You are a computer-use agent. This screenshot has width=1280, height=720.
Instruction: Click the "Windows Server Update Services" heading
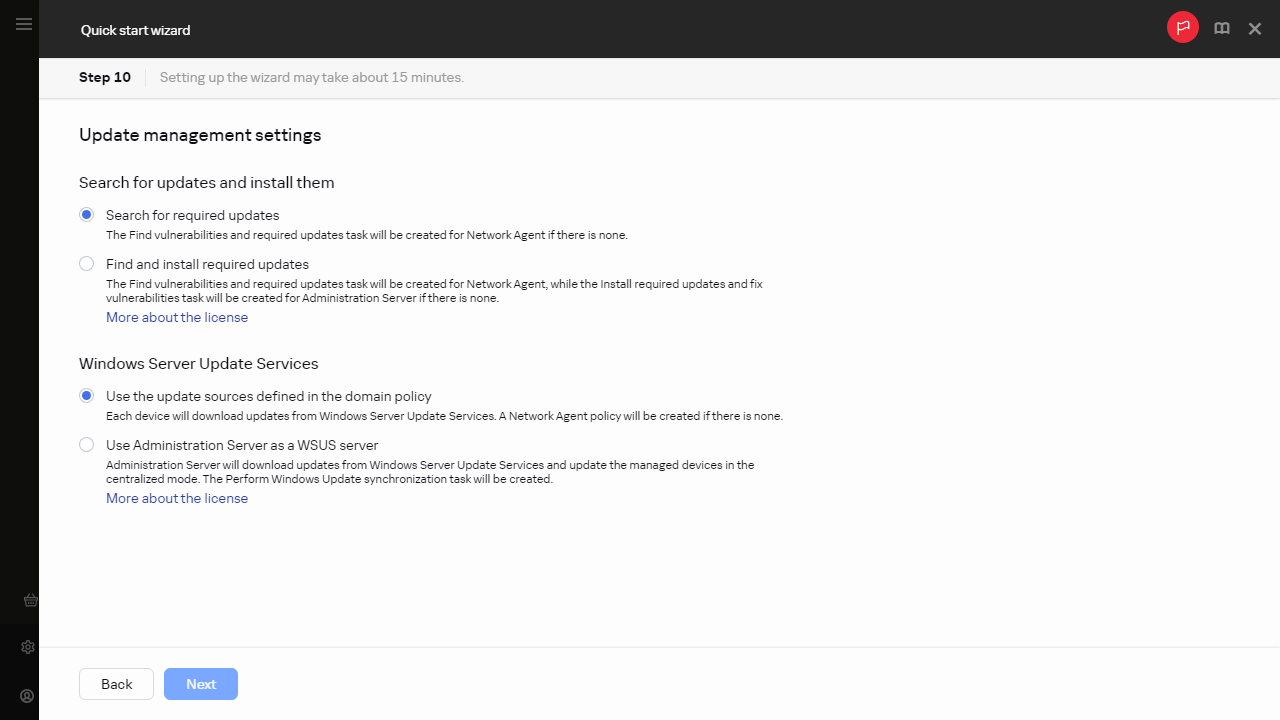coord(198,363)
